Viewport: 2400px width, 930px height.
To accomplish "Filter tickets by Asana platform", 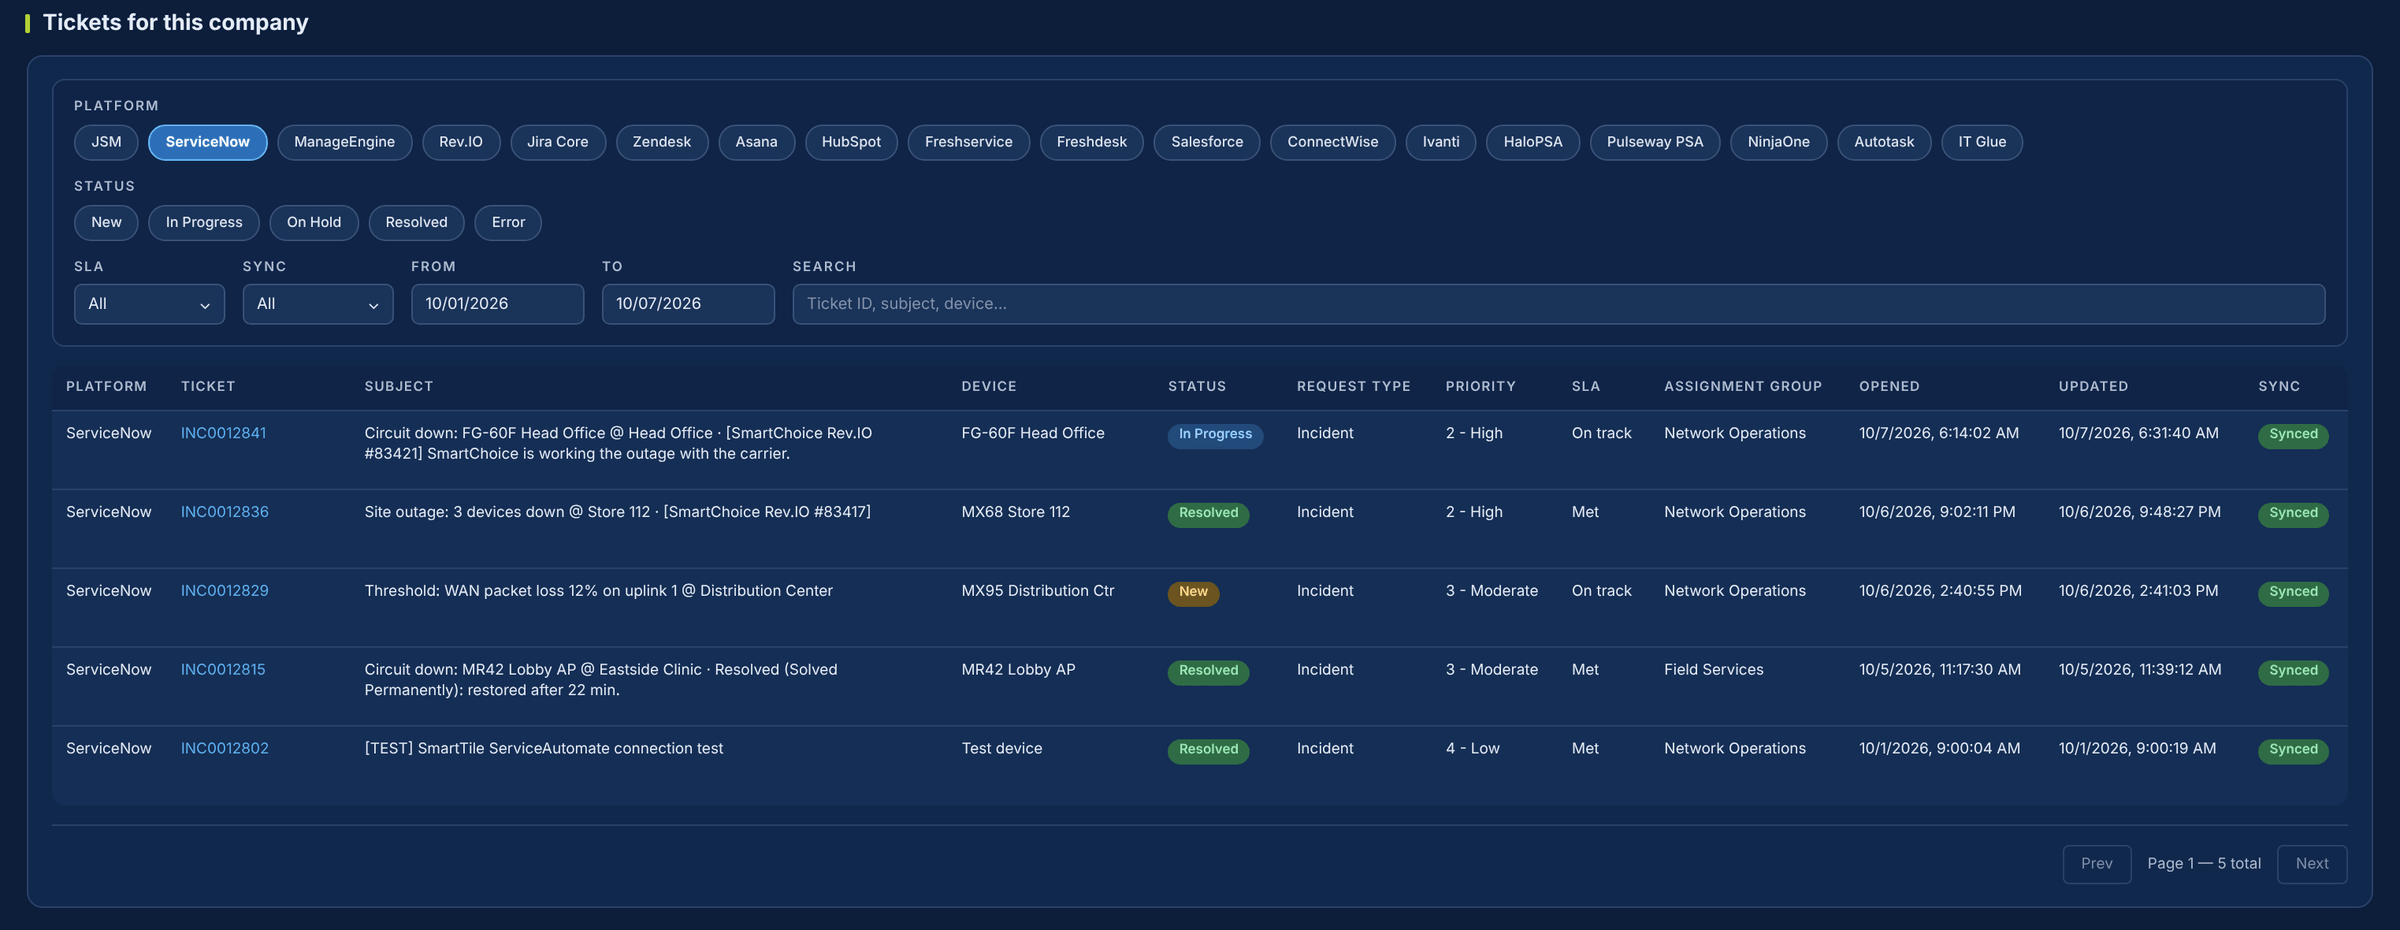I will click(x=756, y=142).
